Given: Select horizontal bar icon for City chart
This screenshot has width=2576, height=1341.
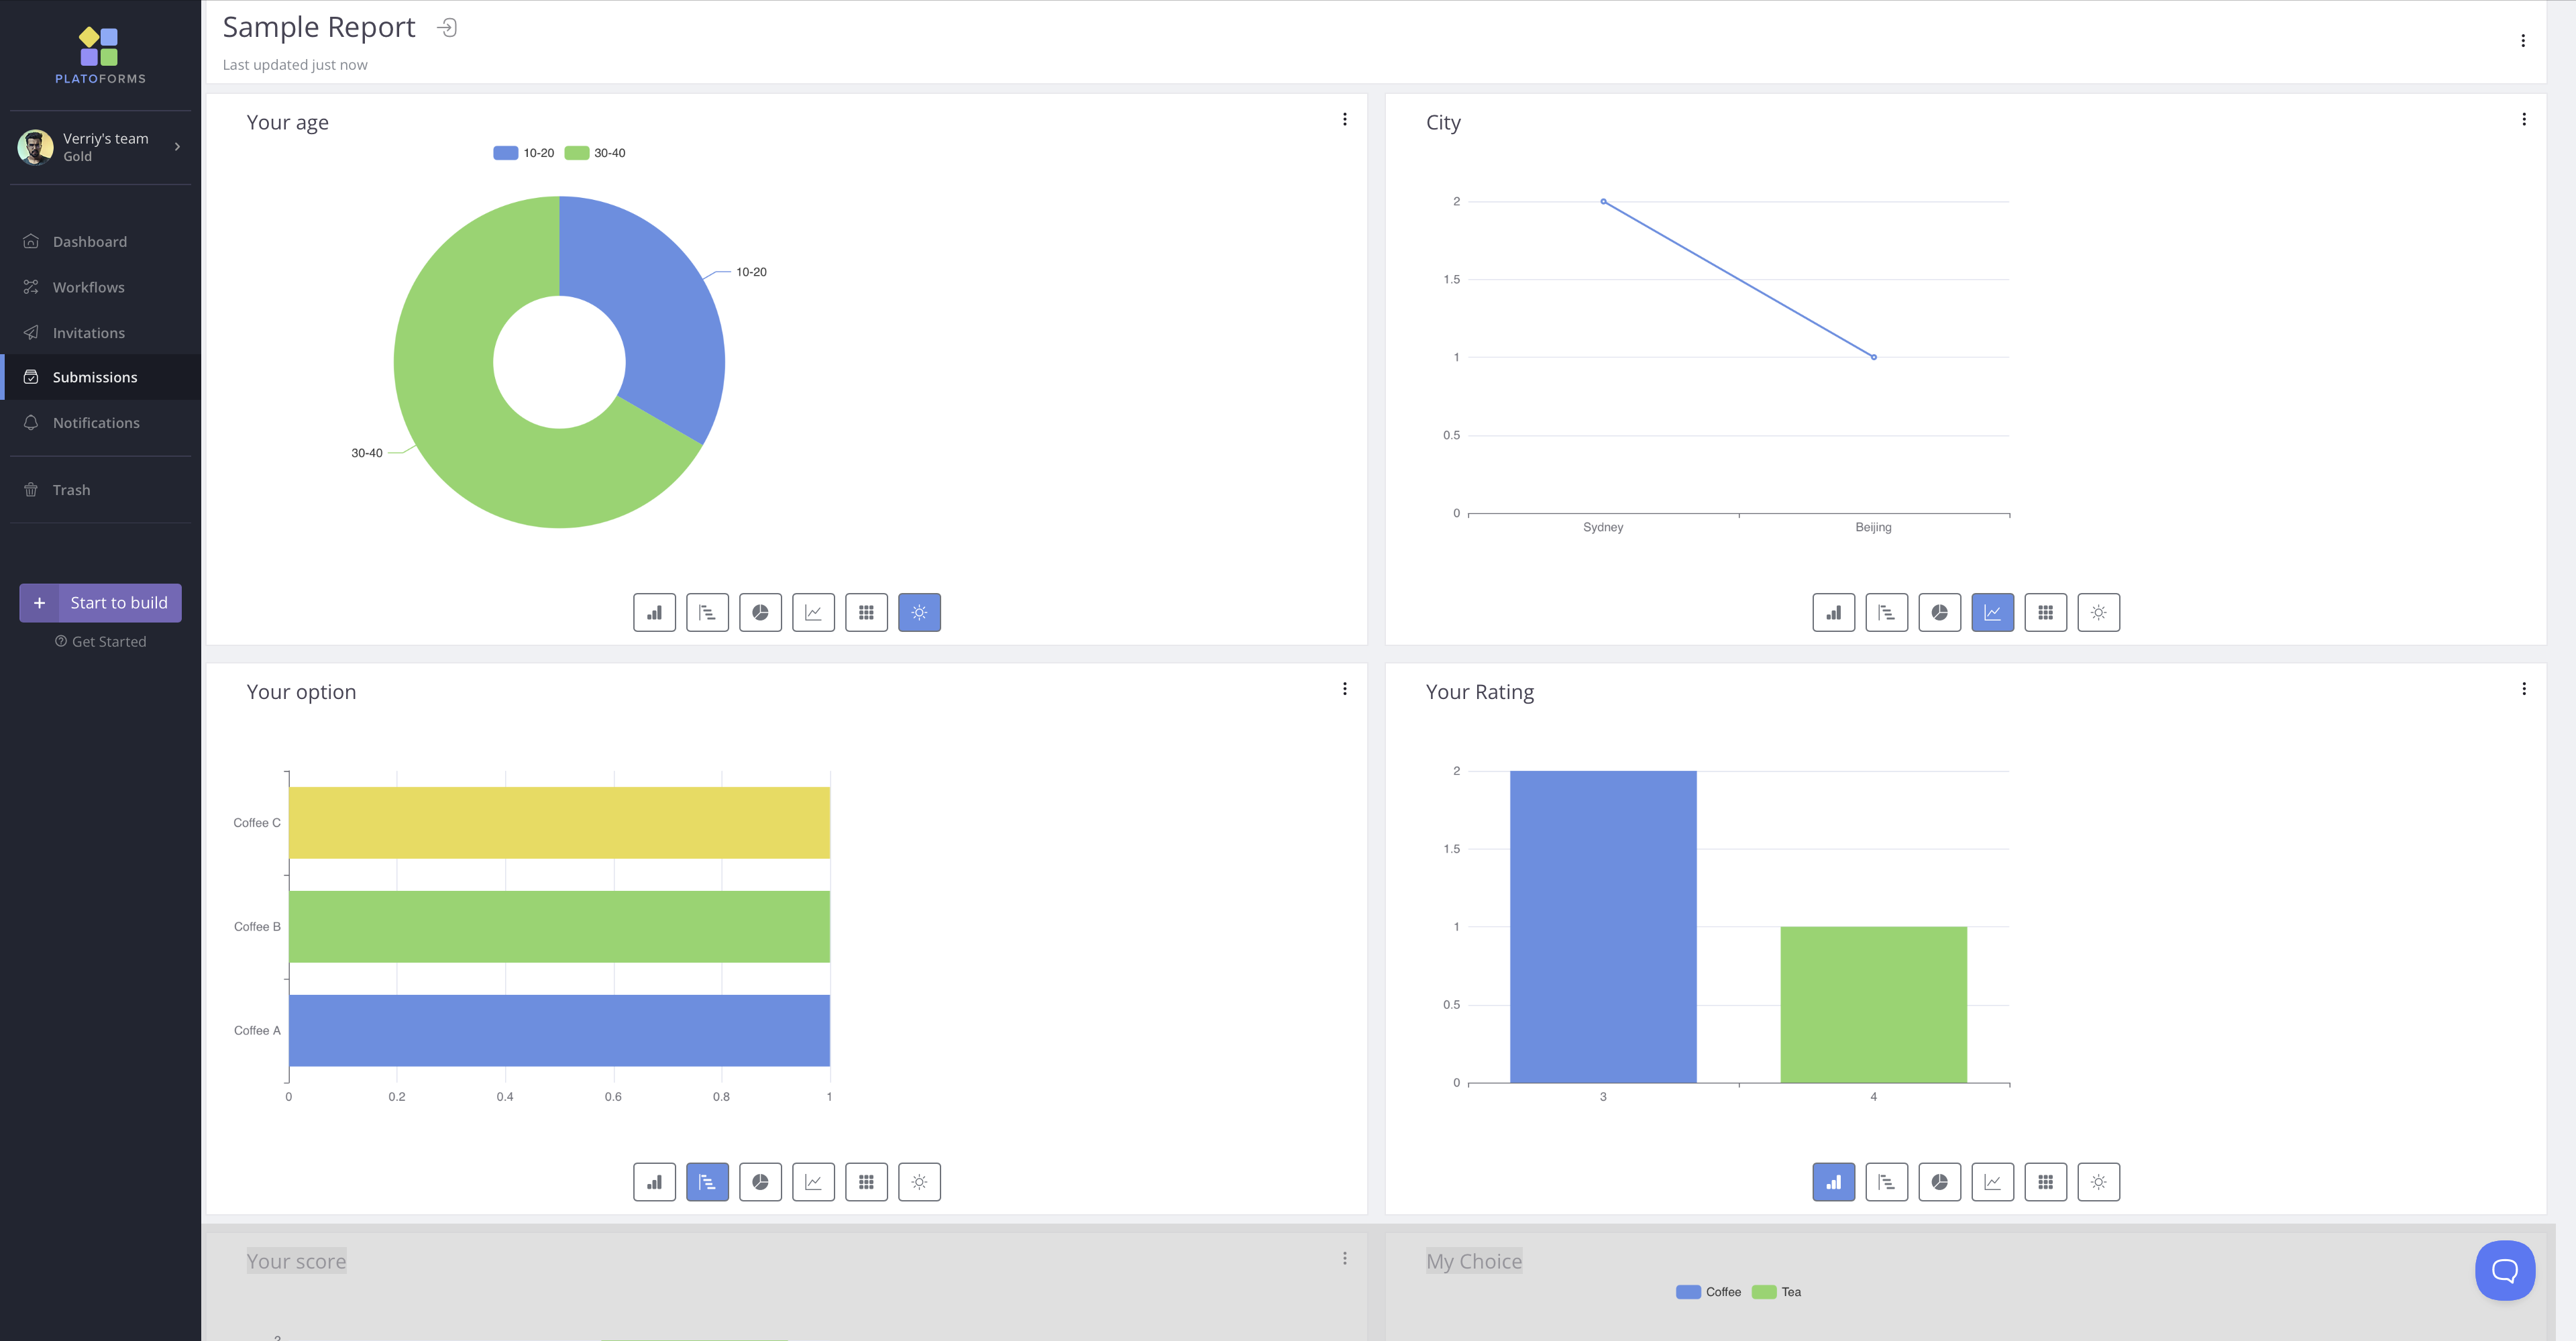Looking at the screenshot, I should [1886, 612].
